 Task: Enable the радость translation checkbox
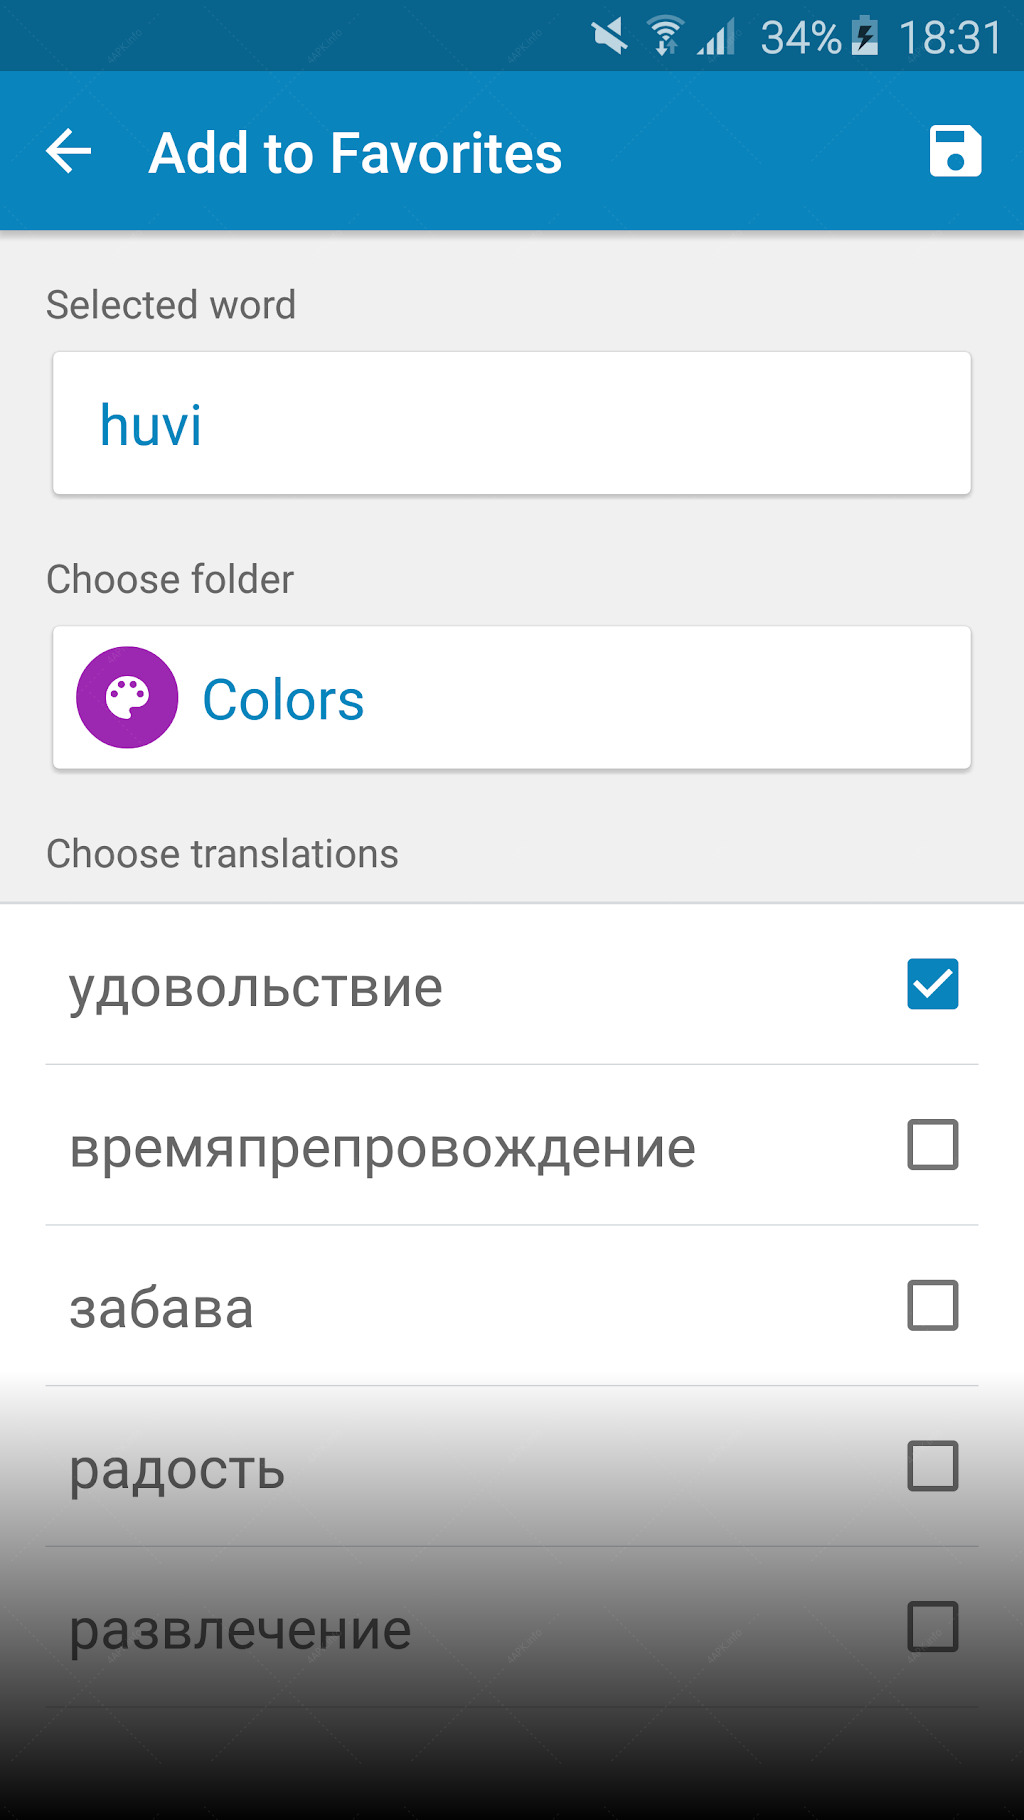pyautogui.click(x=933, y=1466)
